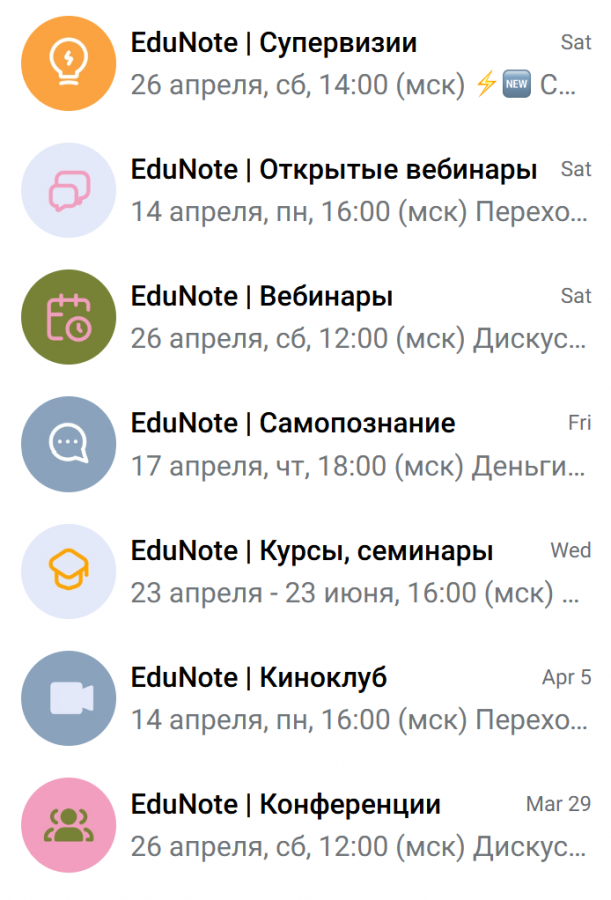611x900 pixels.
Task: Click the lightning emoji in Супервизии preview
Action: coord(486,84)
